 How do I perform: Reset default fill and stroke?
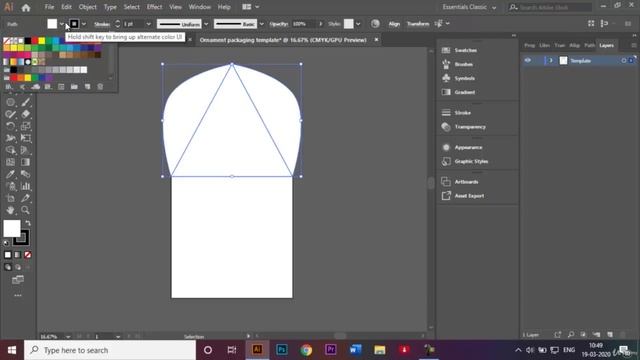[x=6, y=243]
